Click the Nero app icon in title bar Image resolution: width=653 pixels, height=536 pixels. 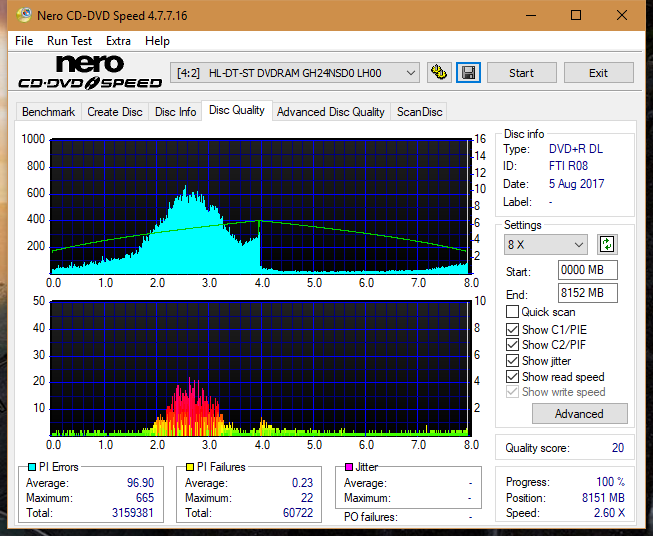pos(24,15)
